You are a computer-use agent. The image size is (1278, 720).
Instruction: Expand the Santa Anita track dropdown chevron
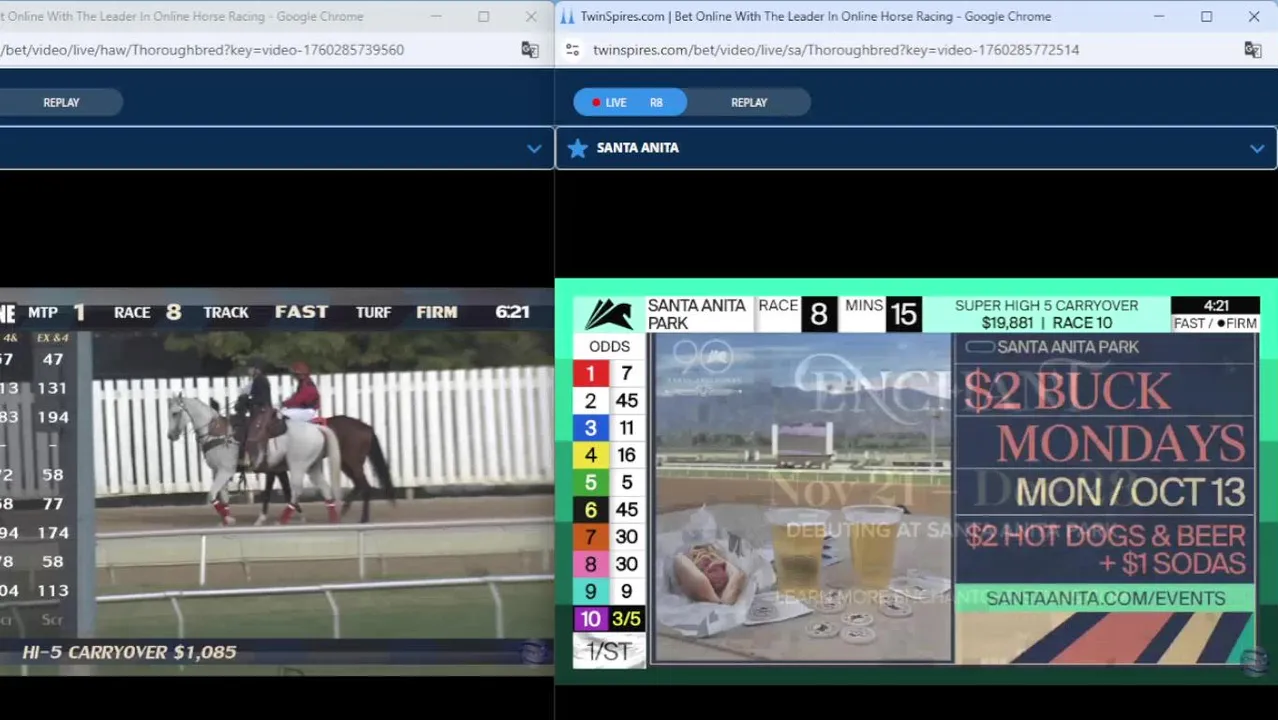coord(1257,148)
